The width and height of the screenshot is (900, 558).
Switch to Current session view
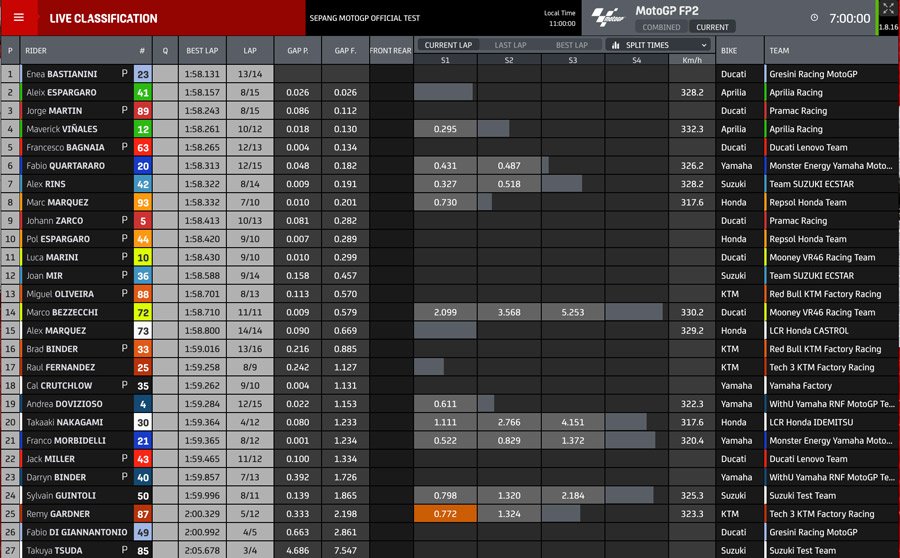click(x=712, y=27)
